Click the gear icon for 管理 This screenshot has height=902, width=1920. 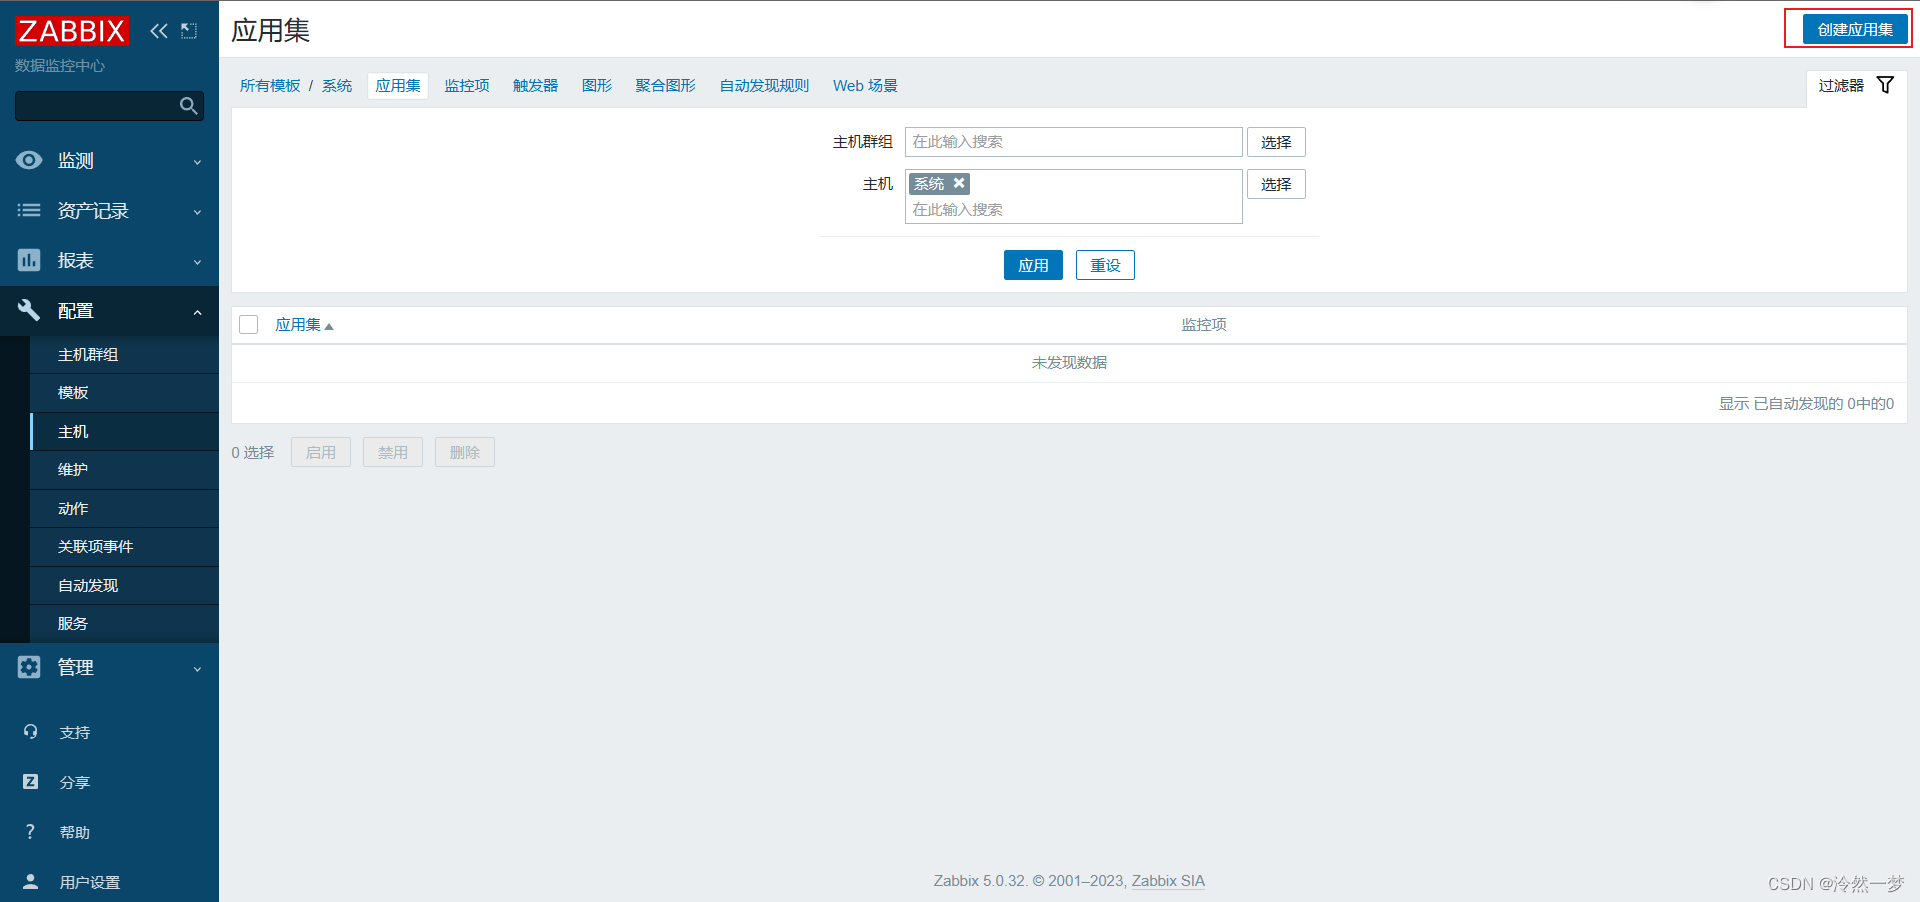coord(29,667)
